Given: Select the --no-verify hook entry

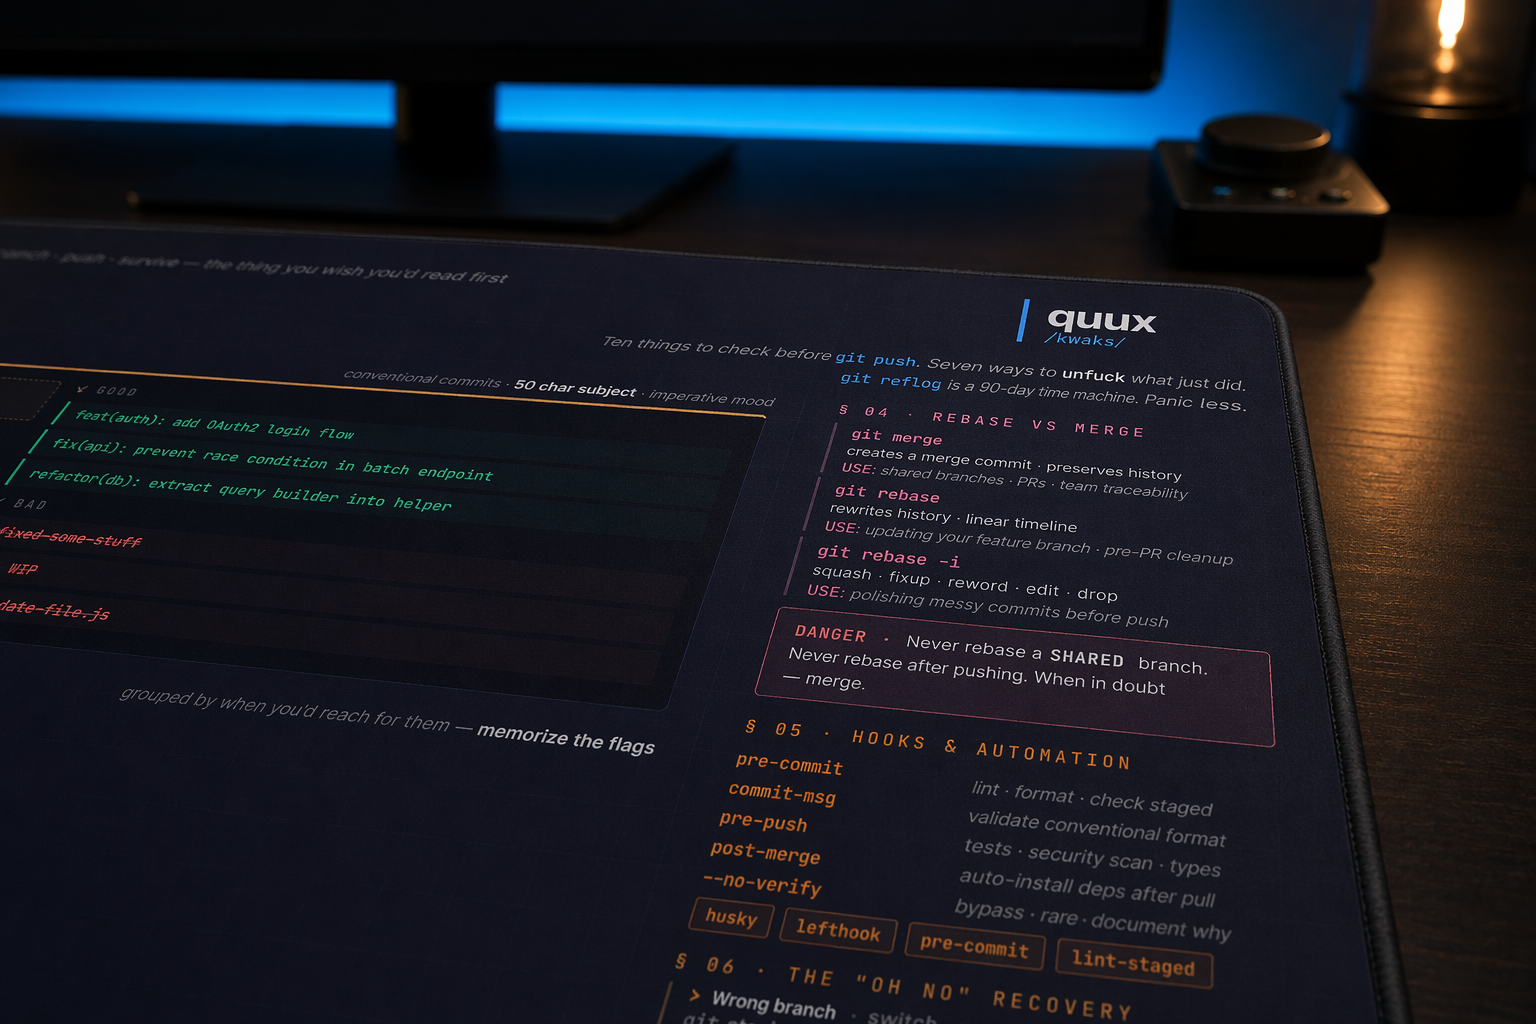Looking at the screenshot, I should tap(762, 884).
